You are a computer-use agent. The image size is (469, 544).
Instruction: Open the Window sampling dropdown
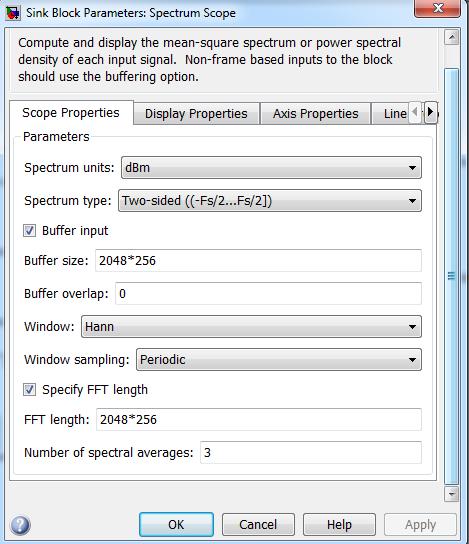(279, 359)
